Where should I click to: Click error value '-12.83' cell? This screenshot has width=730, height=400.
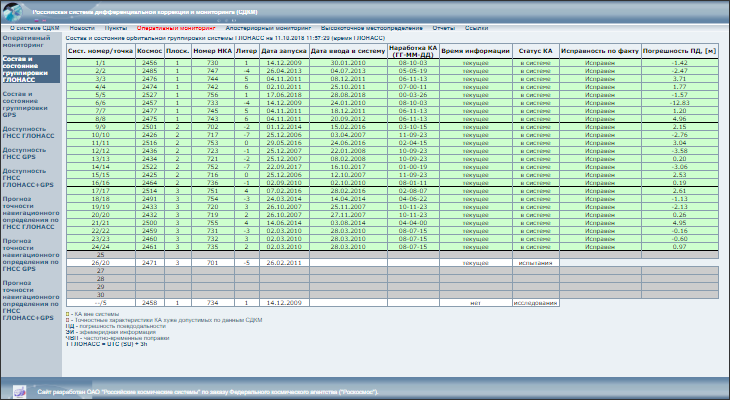(x=679, y=103)
